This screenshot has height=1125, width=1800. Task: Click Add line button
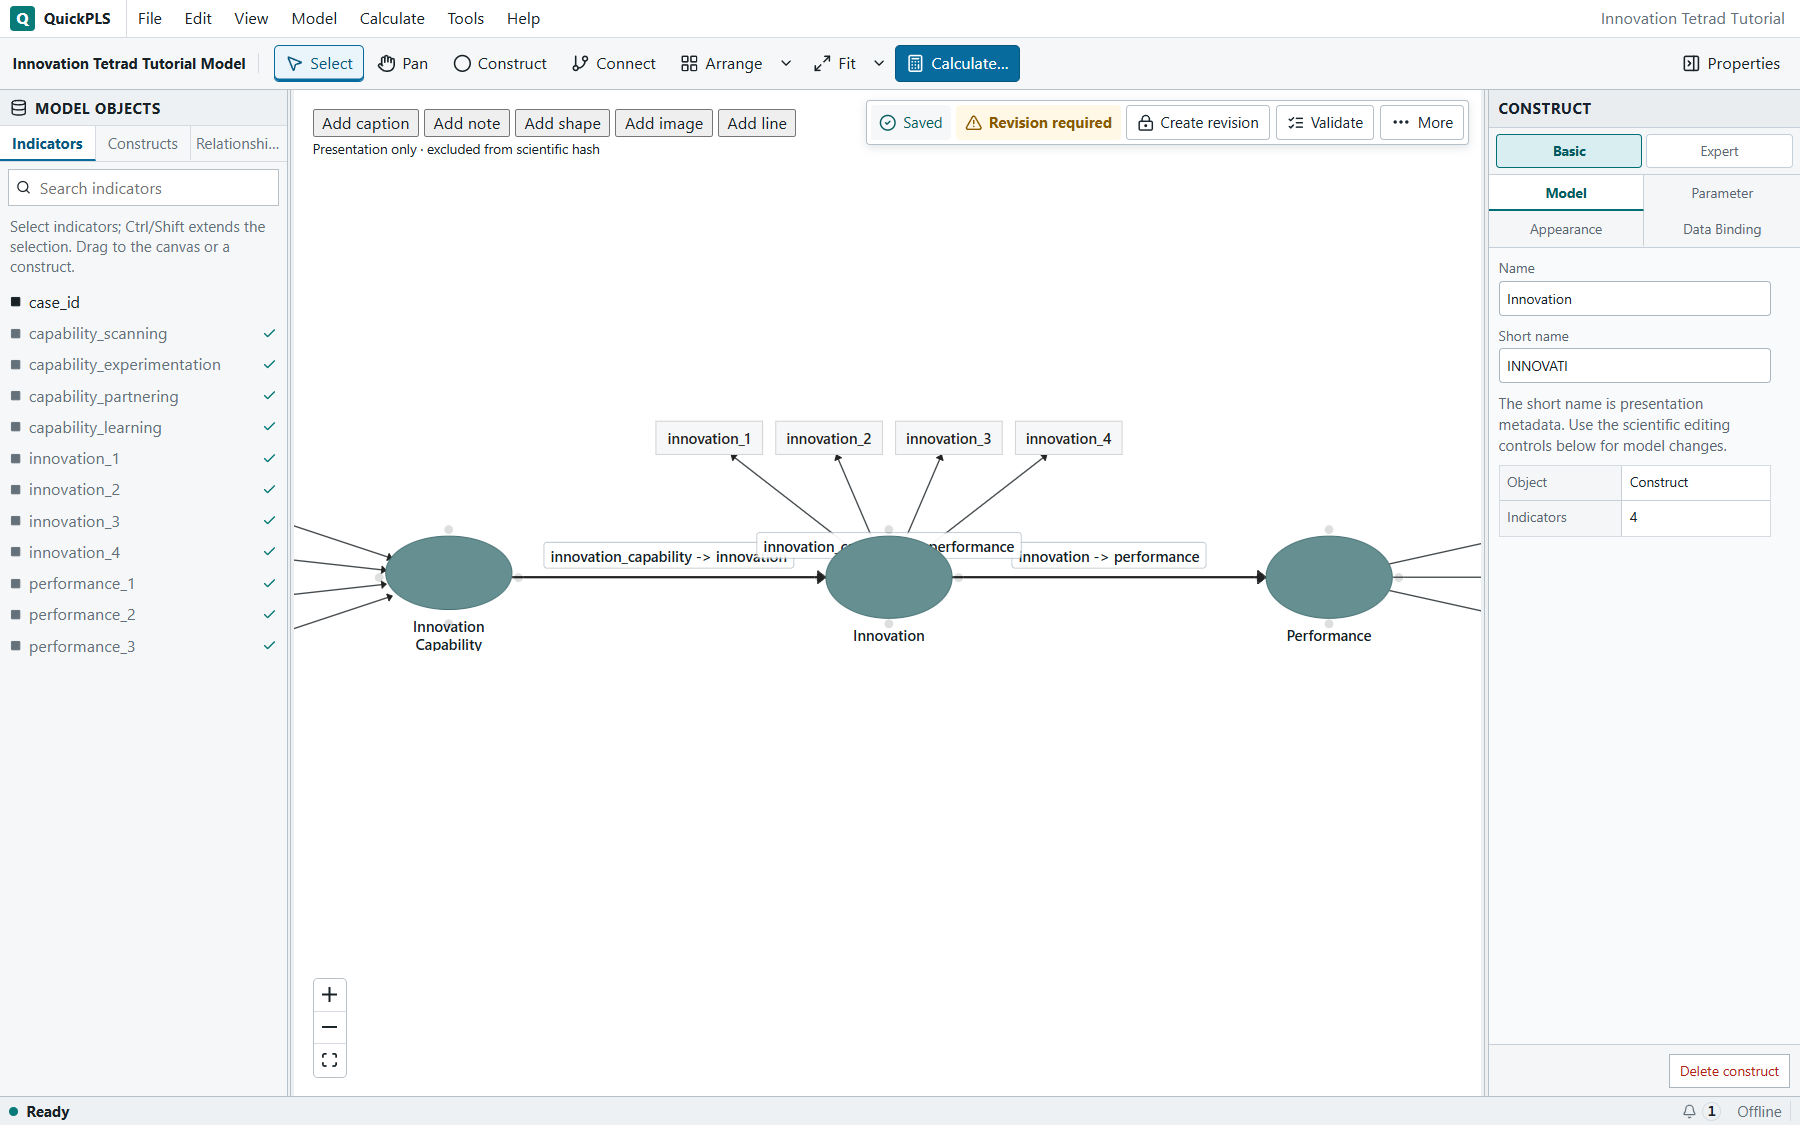757,123
